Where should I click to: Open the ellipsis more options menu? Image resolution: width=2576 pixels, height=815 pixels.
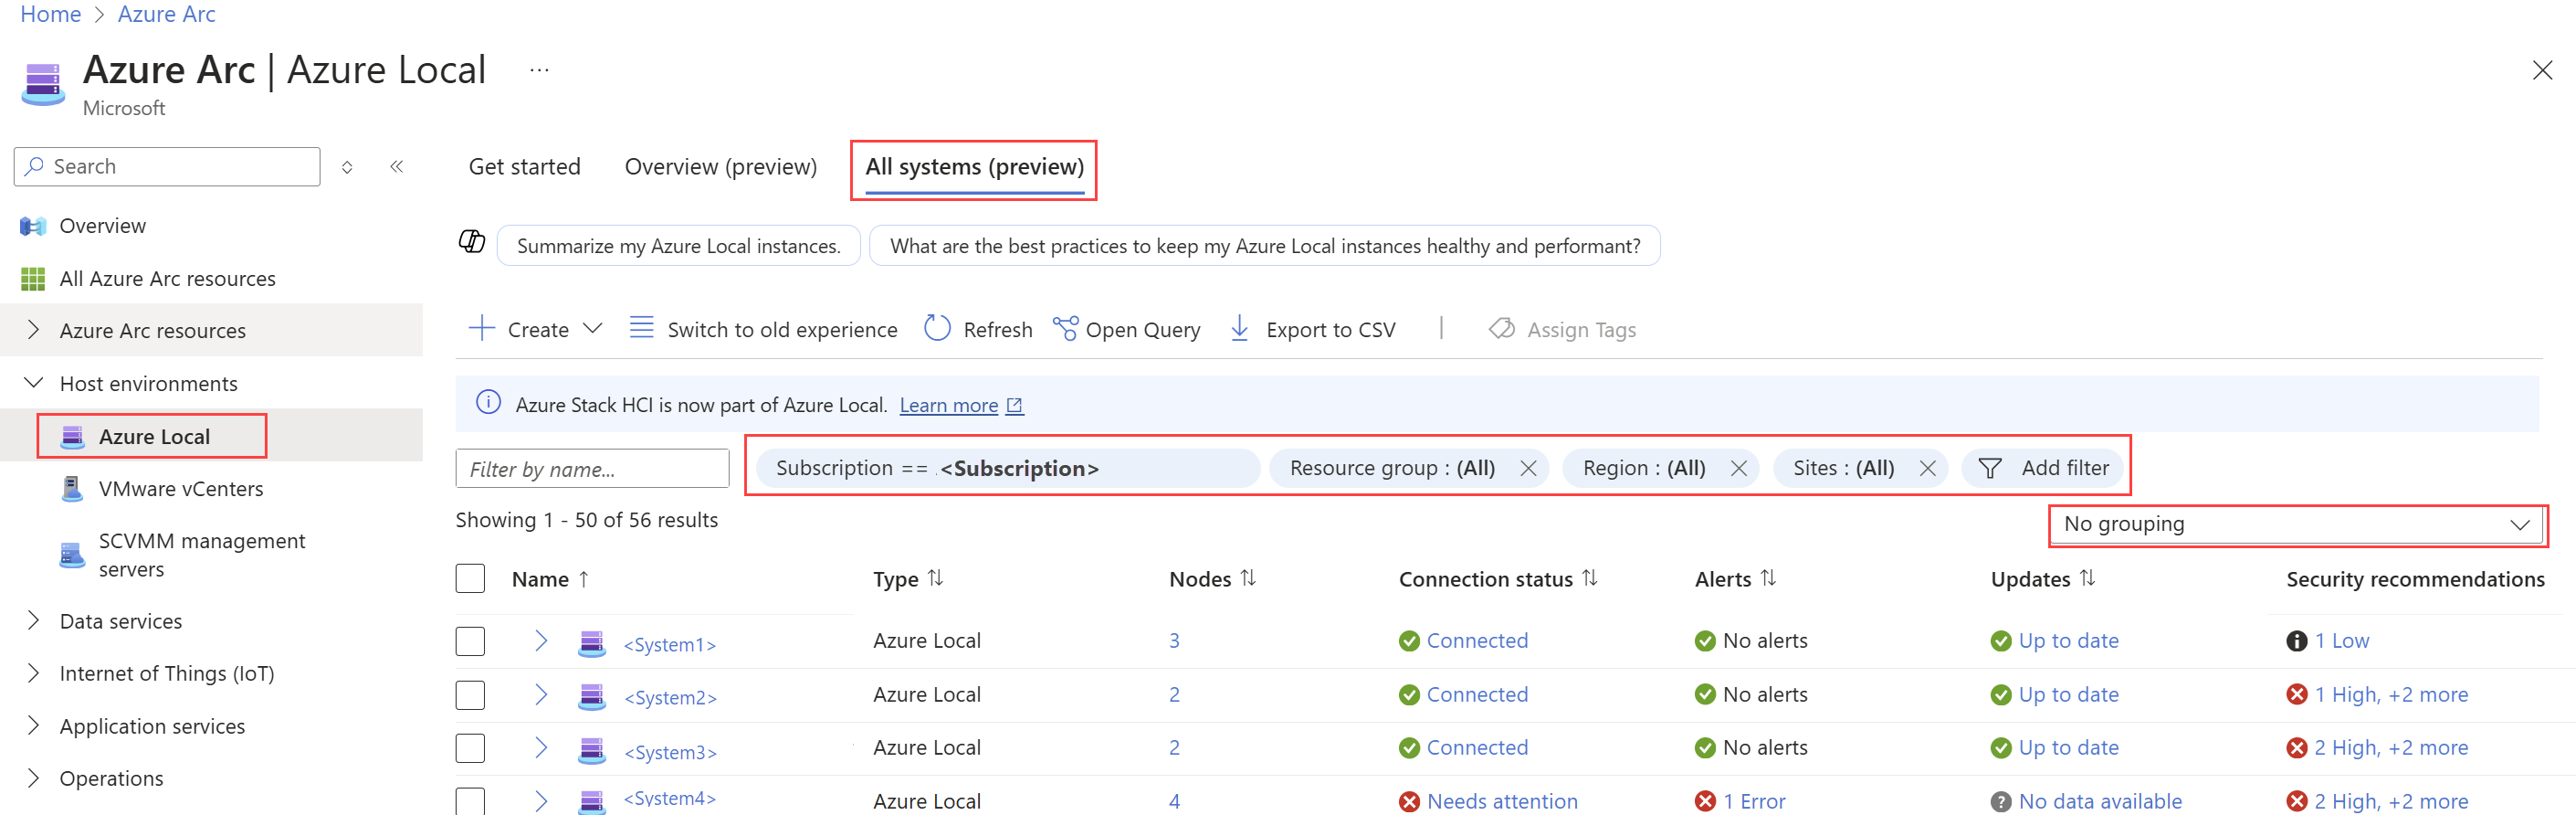pyautogui.click(x=539, y=70)
